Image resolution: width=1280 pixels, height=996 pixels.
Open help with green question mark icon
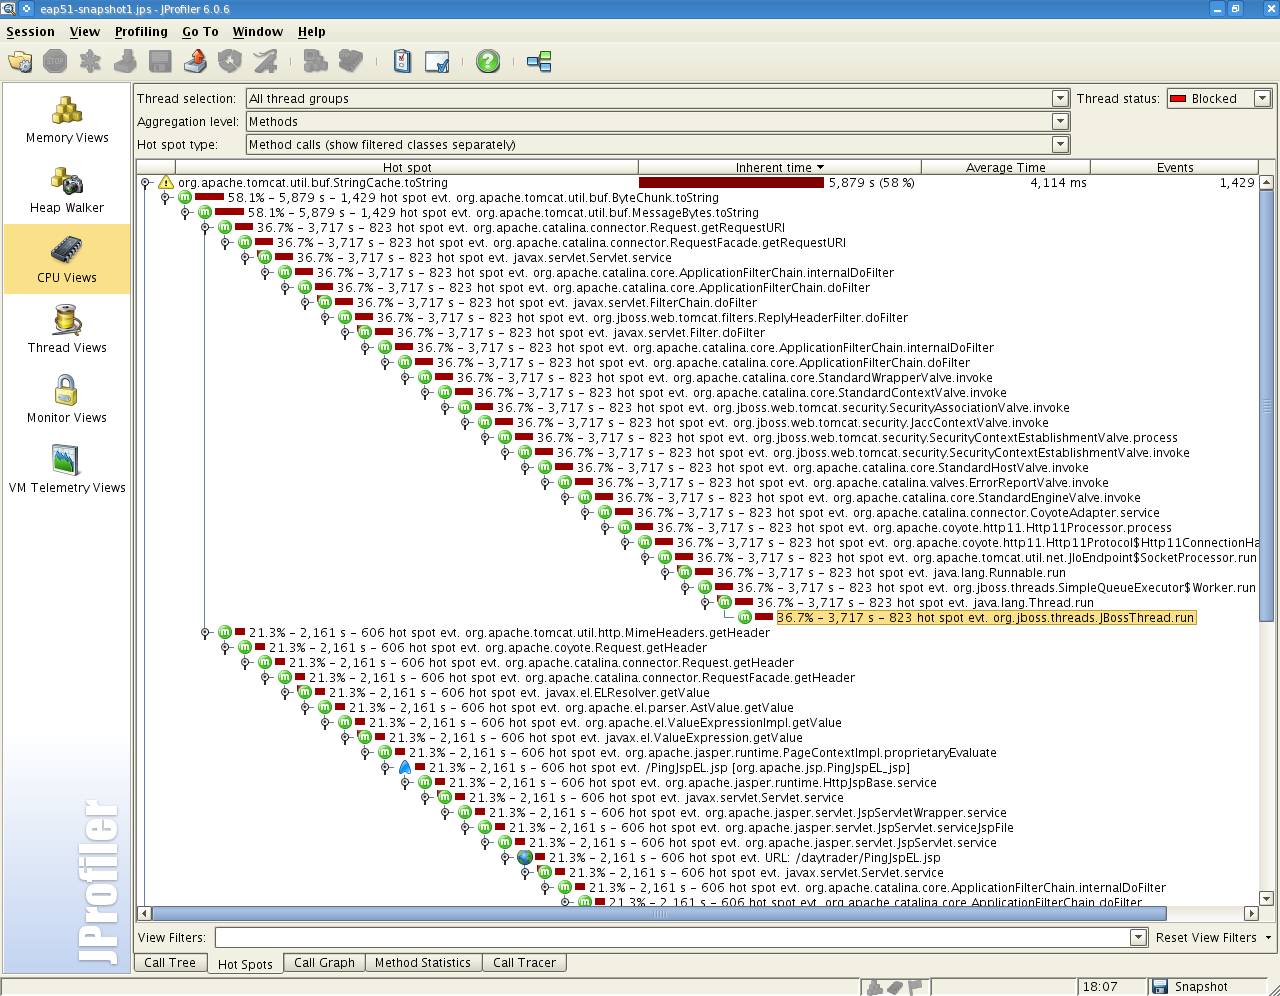(488, 62)
